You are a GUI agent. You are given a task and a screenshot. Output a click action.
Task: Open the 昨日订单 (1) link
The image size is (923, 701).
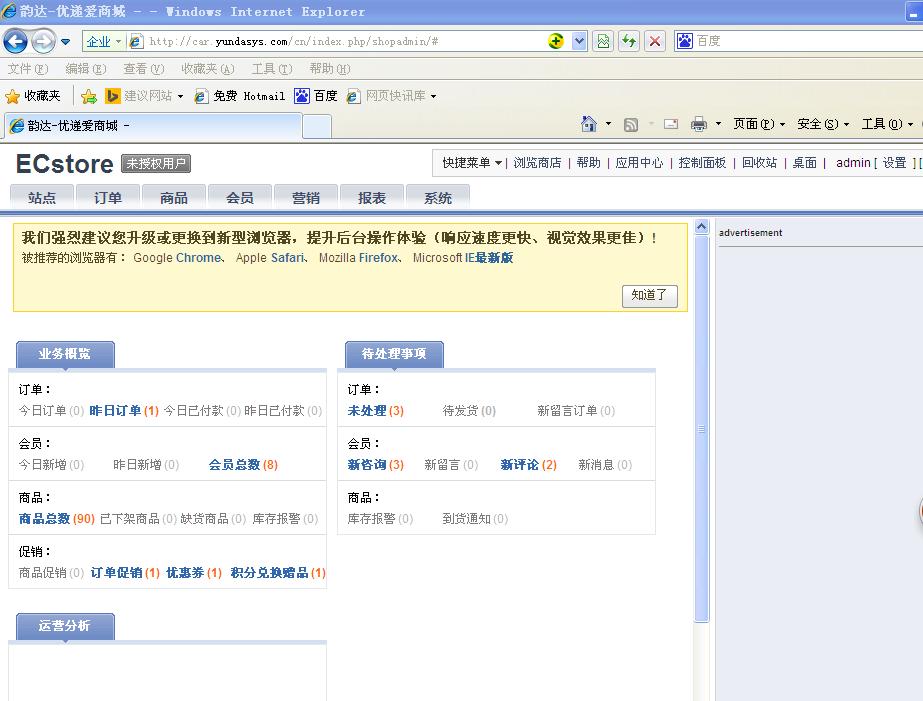(x=124, y=411)
